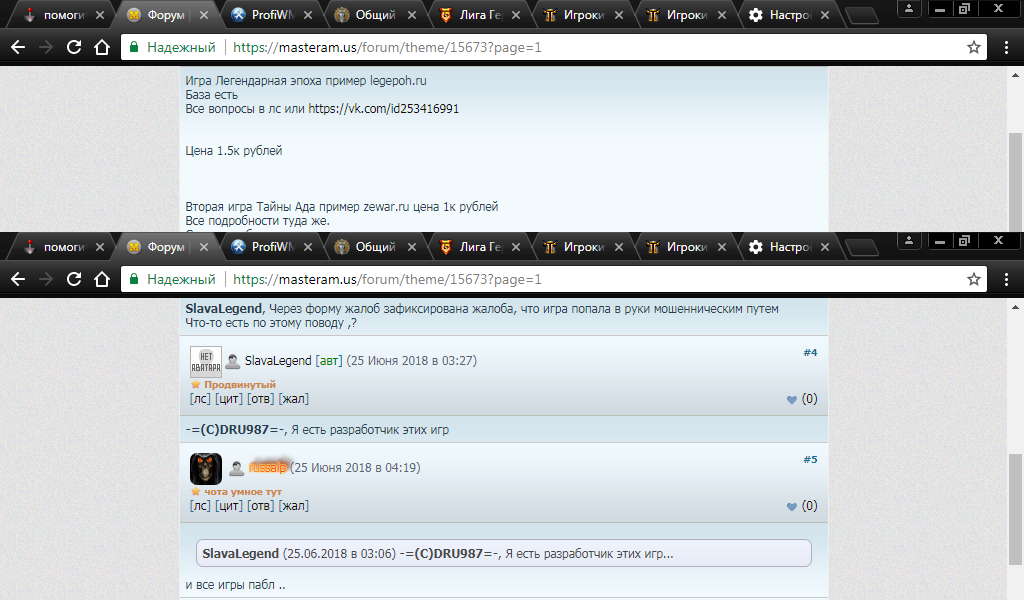Switch to the ProfiWM tab in the lower window
Viewport: 1024px width, 600px height.
[271, 247]
